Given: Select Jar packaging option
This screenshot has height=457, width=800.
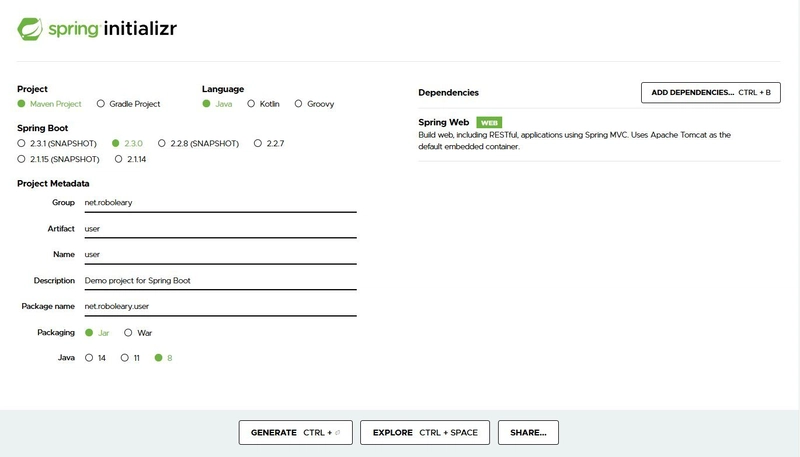Looking at the screenshot, I should (89, 333).
